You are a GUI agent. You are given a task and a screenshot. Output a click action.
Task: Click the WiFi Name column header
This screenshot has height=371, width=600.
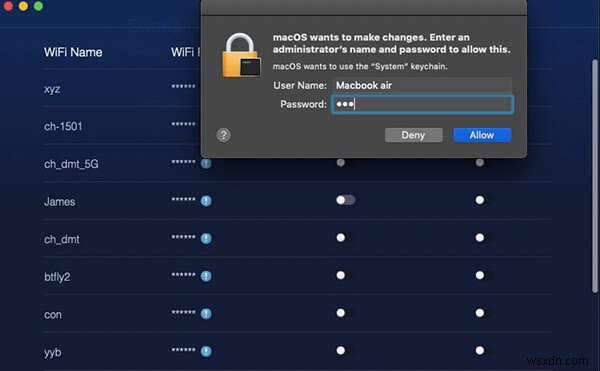pyautogui.click(x=73, y=52)
